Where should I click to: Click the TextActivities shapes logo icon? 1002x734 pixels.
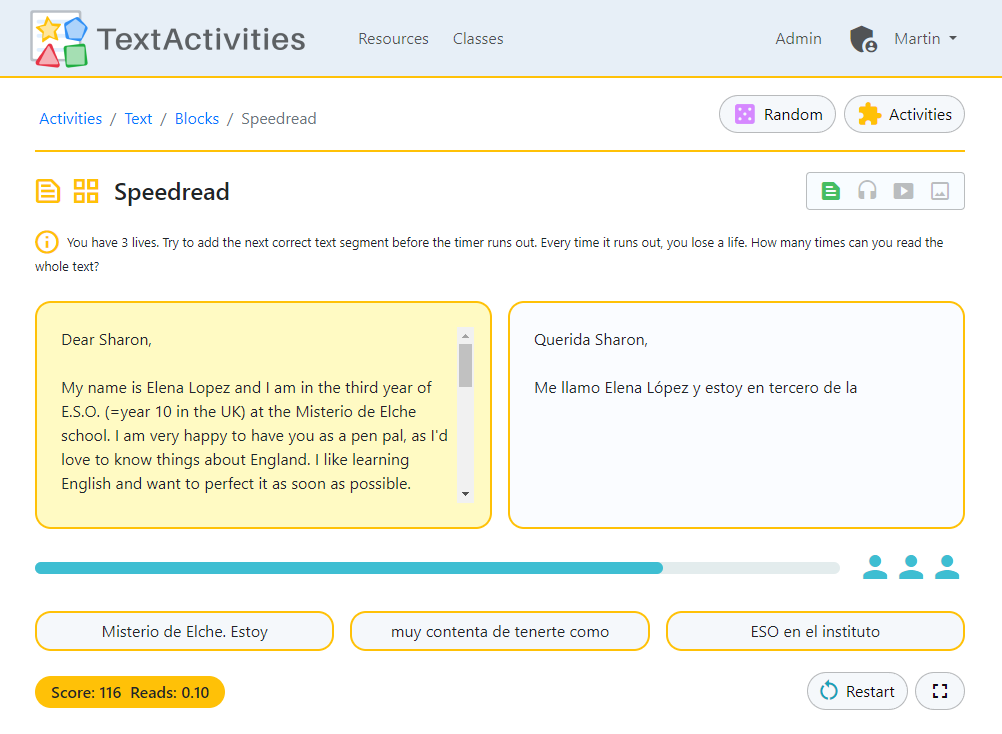pos(59,39)
